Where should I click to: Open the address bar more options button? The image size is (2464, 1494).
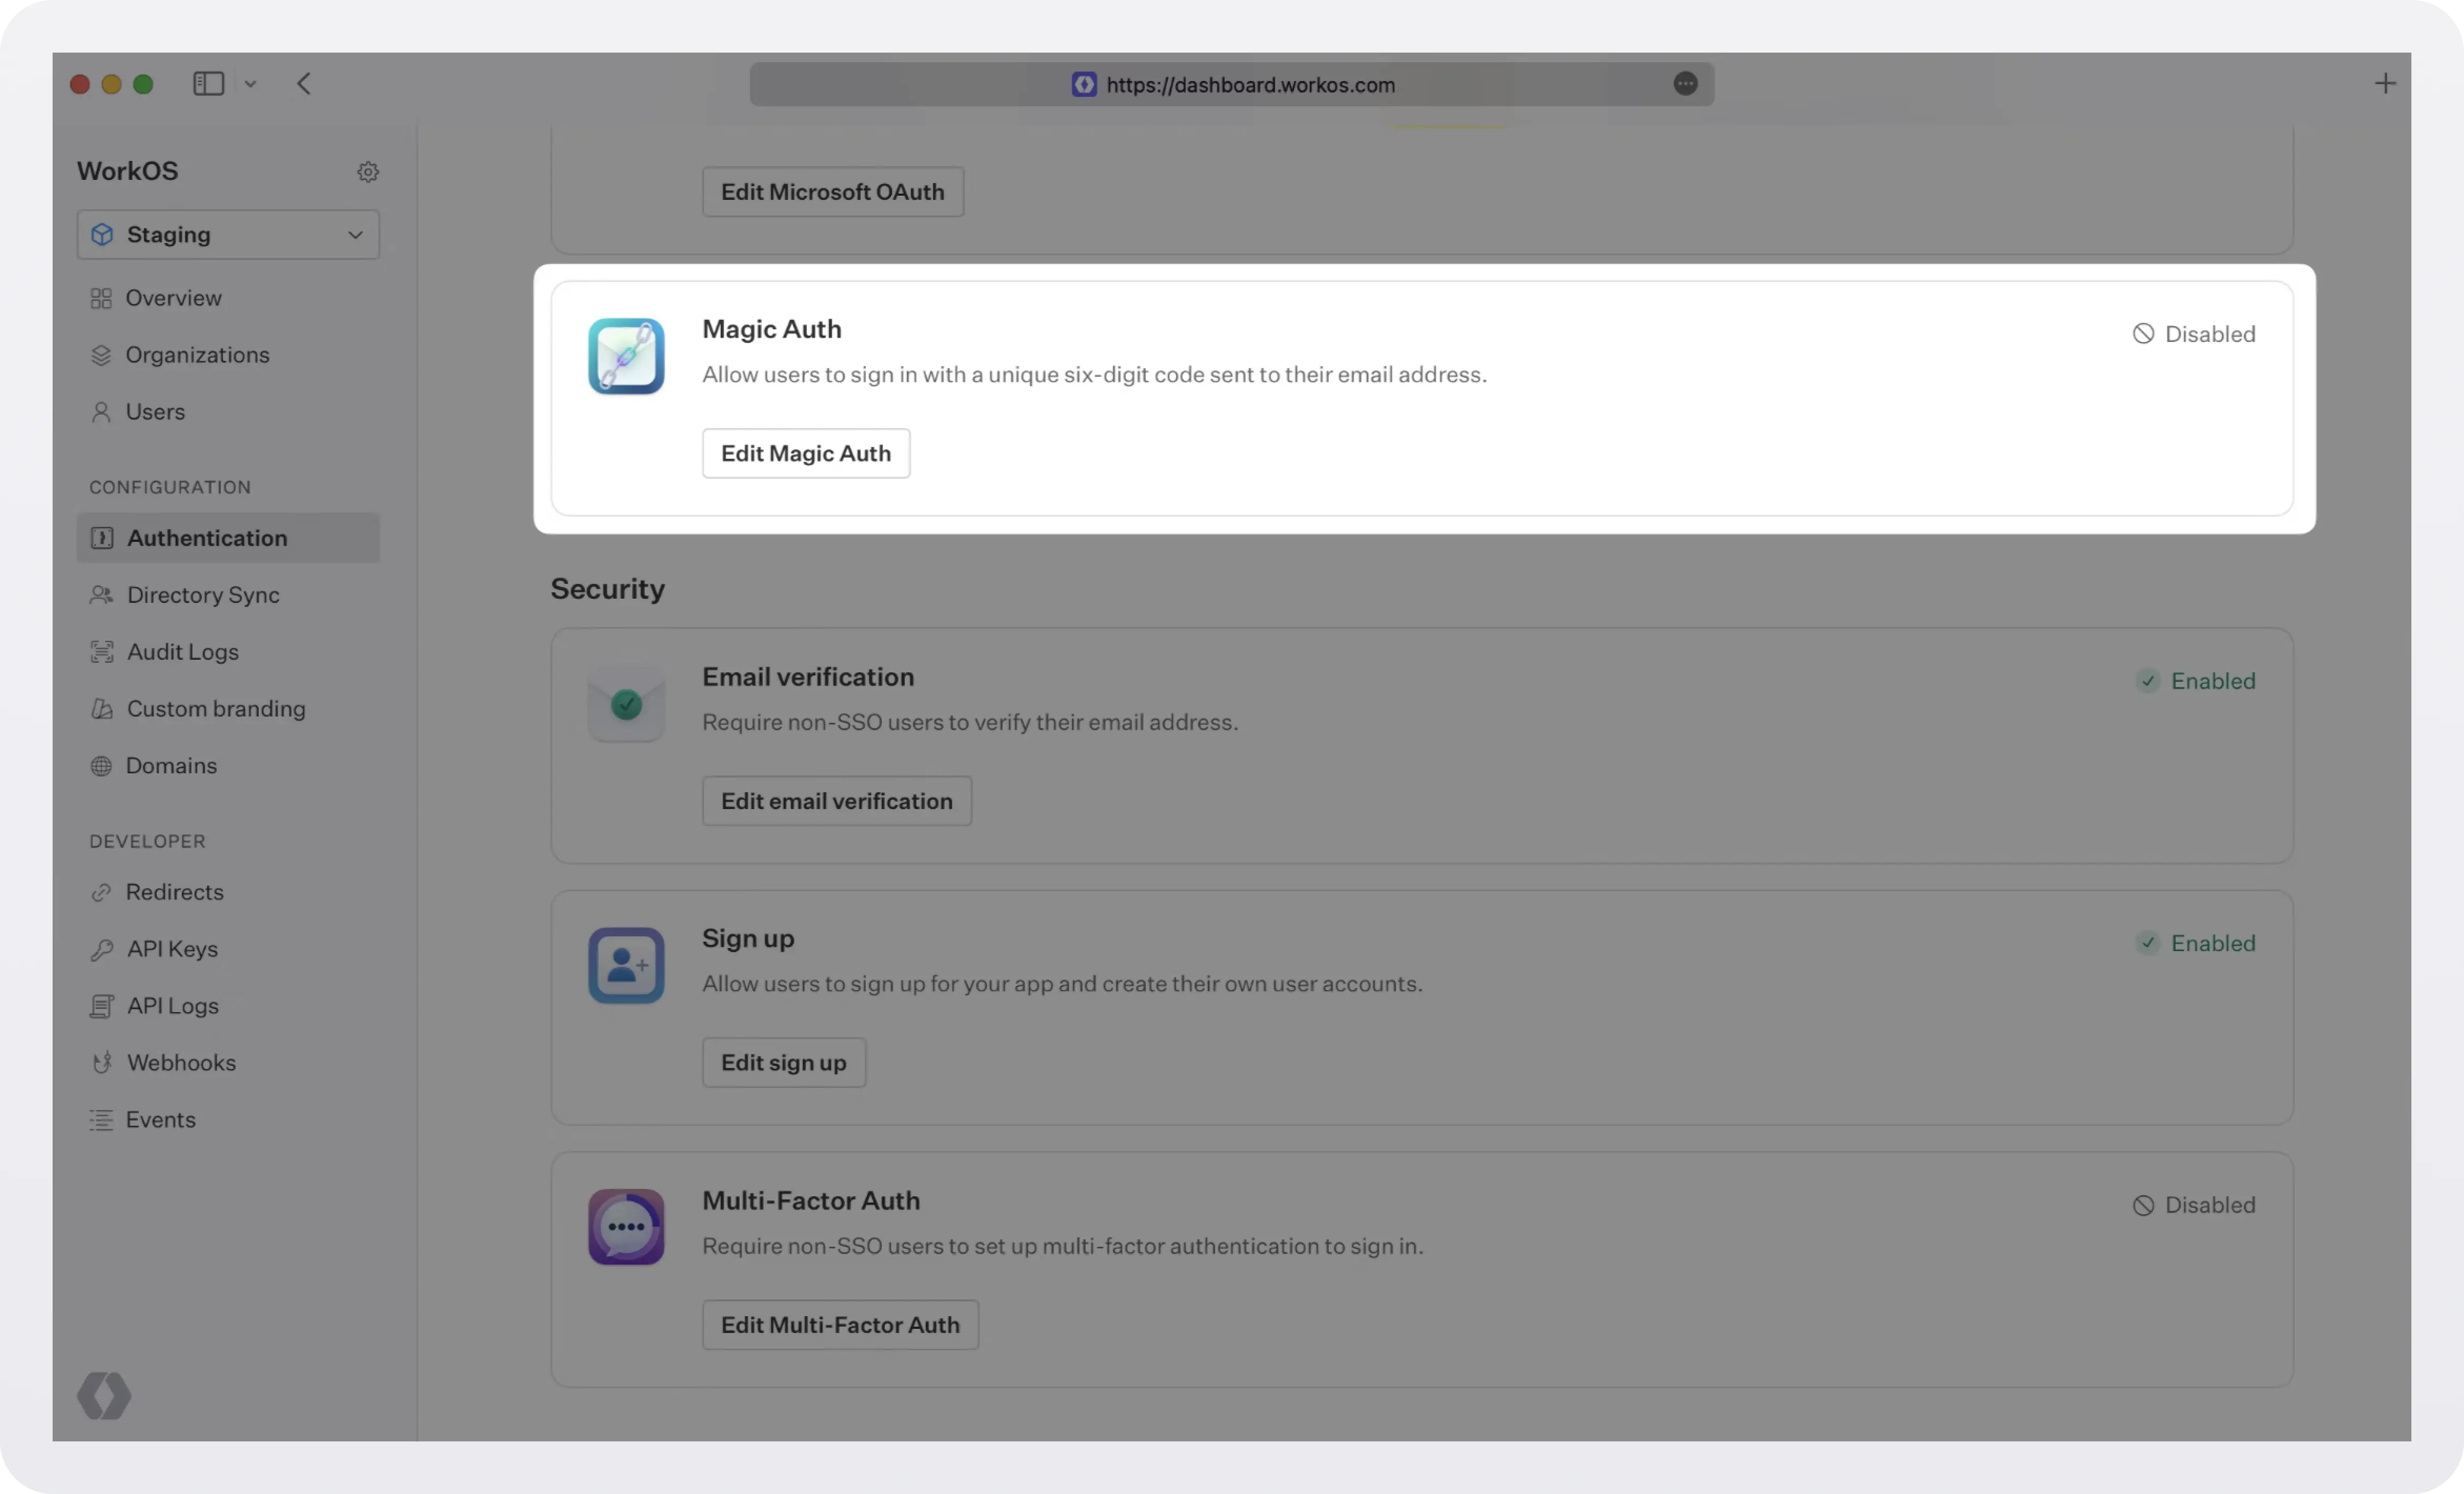tap(1685, 84)
